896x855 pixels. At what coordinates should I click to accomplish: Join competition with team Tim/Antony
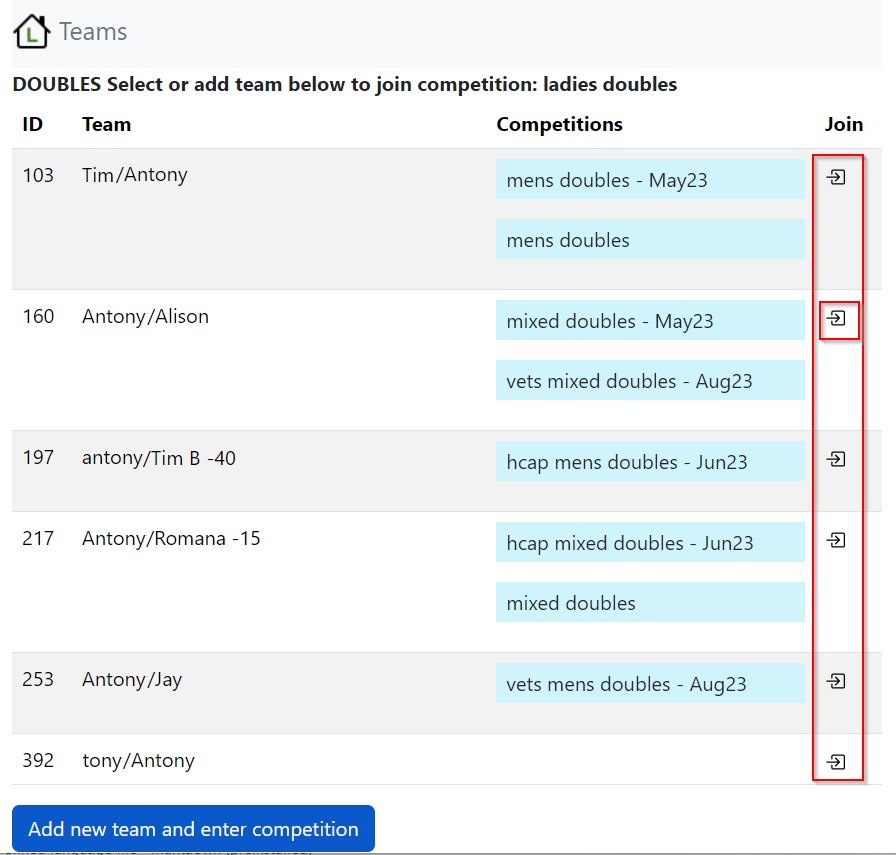pyautogui.click(x=837, y=178)
